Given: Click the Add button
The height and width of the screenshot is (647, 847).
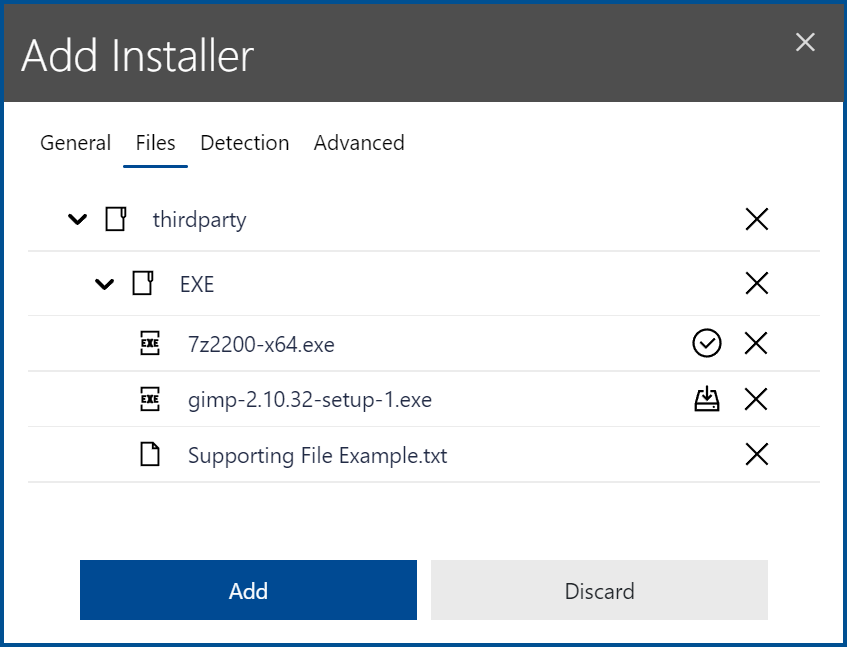Looking at the screenshot, I should click(248, 590).
